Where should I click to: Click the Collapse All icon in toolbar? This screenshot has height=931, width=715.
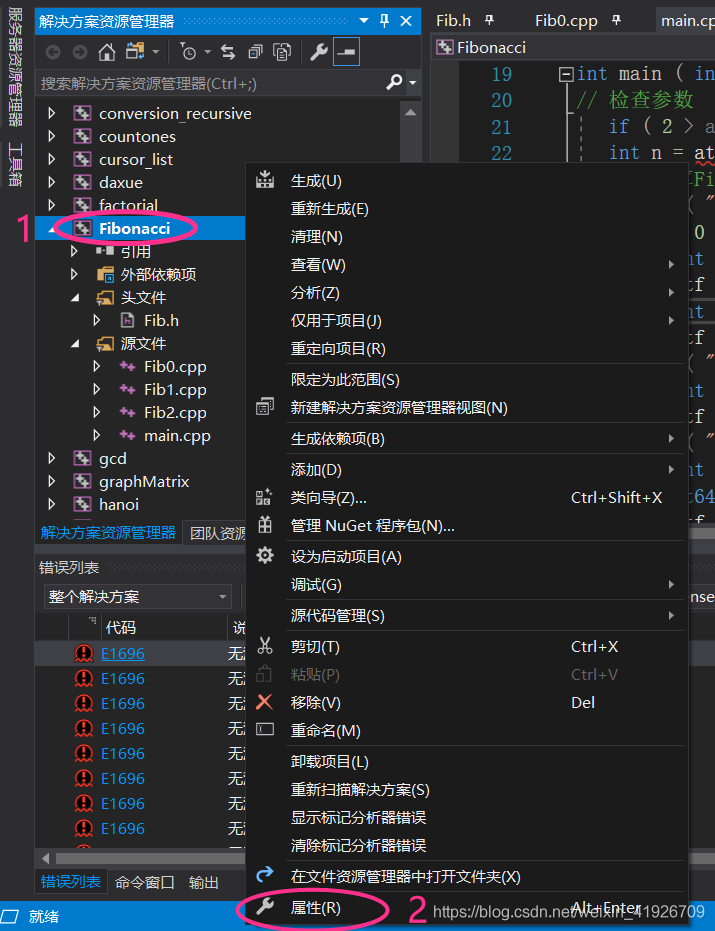pos(256,52)
